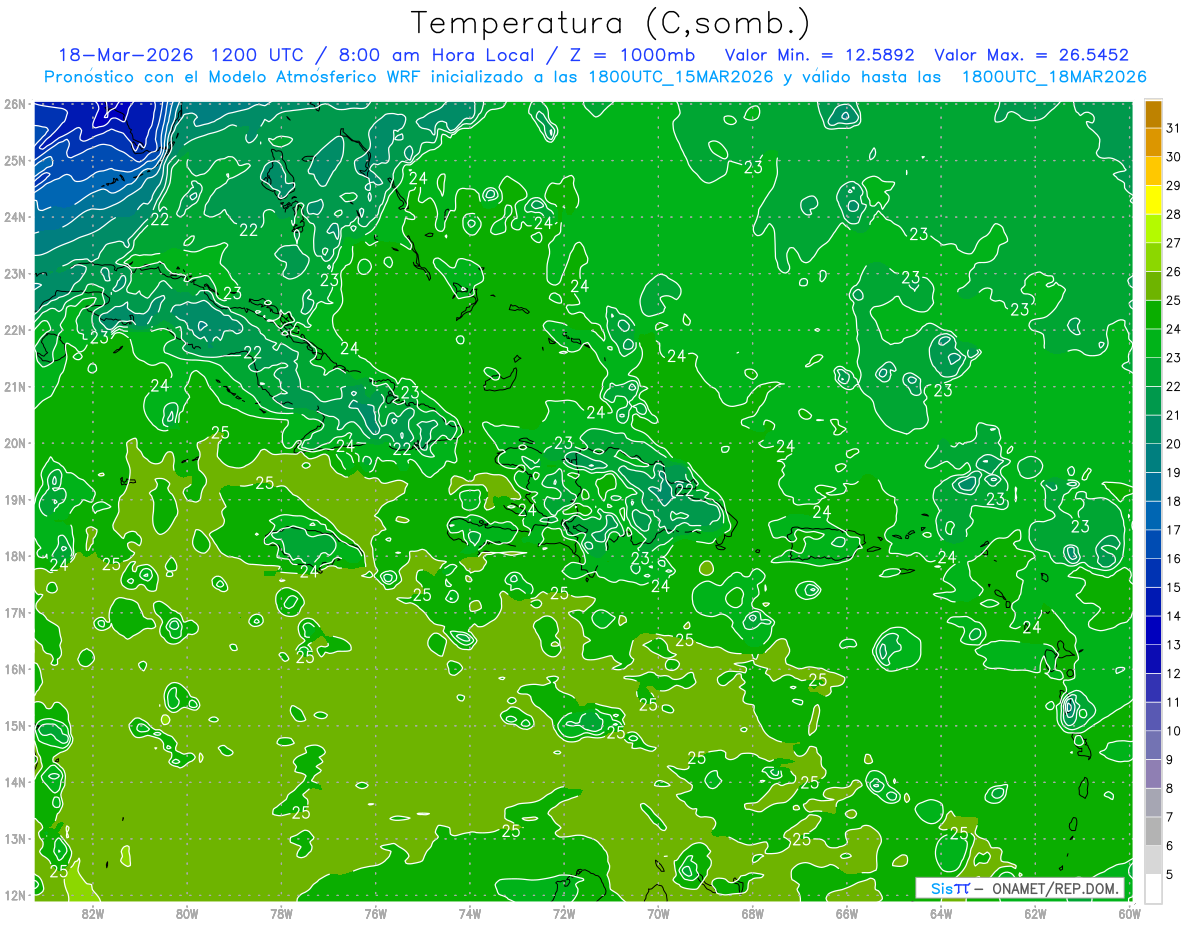Viewport: 1200px width, 927px height.
Task: Click the "62W" longitude axis label
Action: (1036, 913)
